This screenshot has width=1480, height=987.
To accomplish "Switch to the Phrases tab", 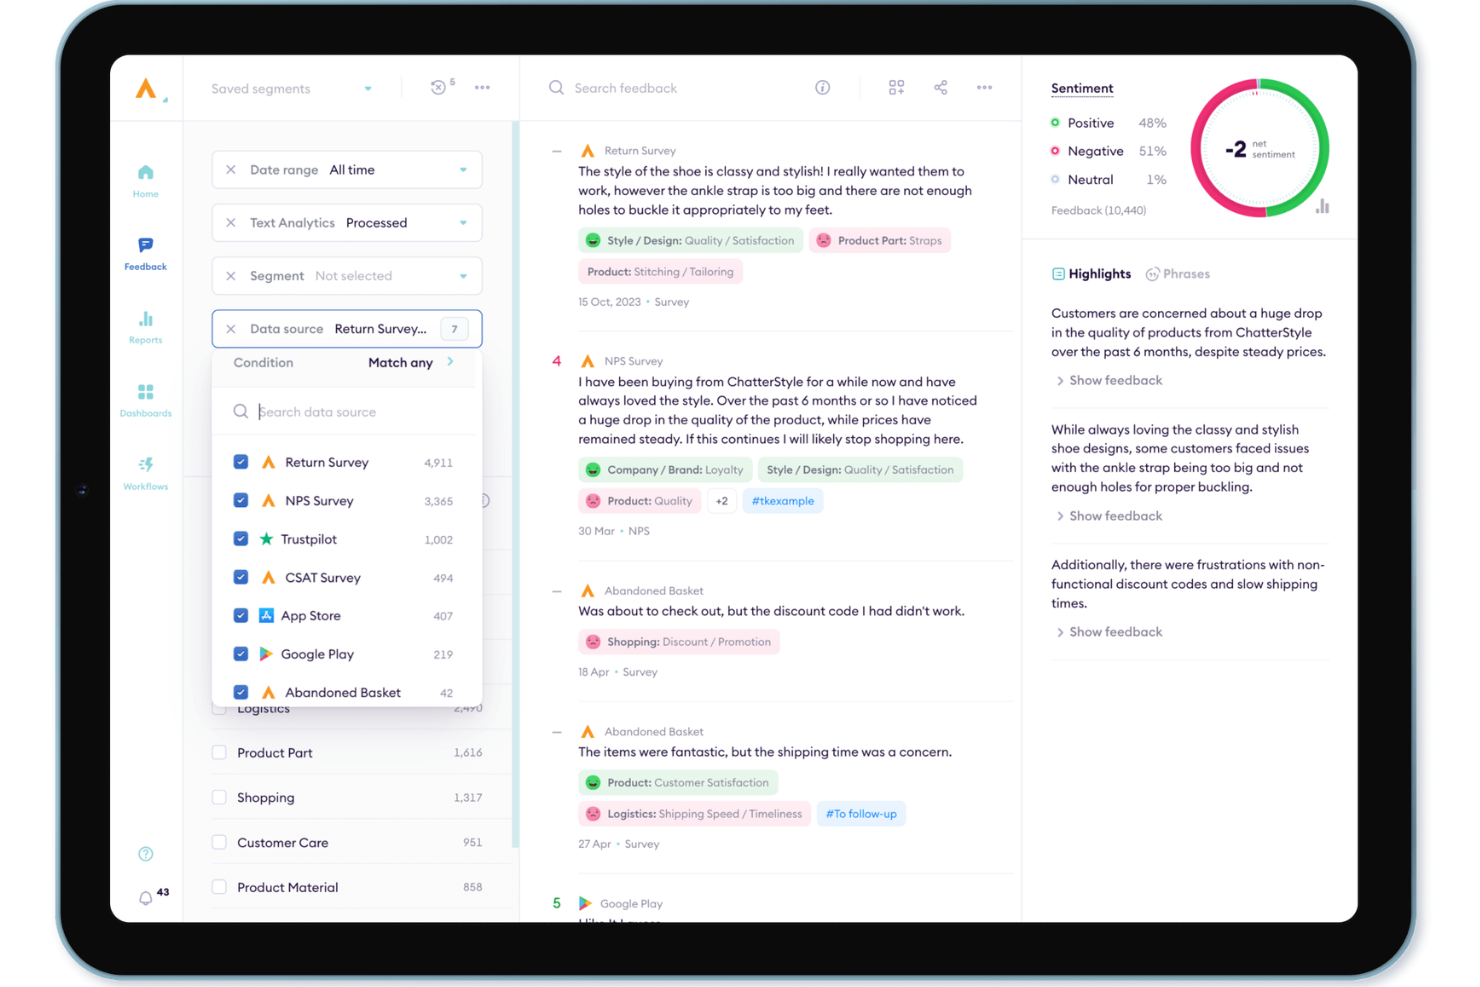I will (1186, 273).
